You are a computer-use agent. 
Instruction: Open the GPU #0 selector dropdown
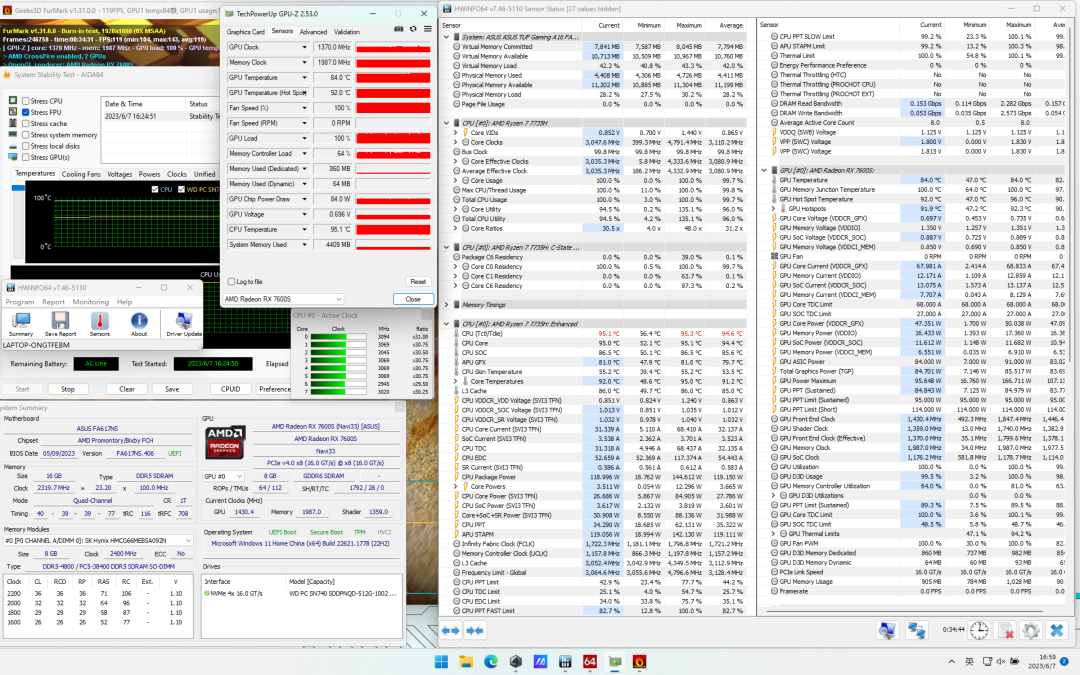[238, 476]
